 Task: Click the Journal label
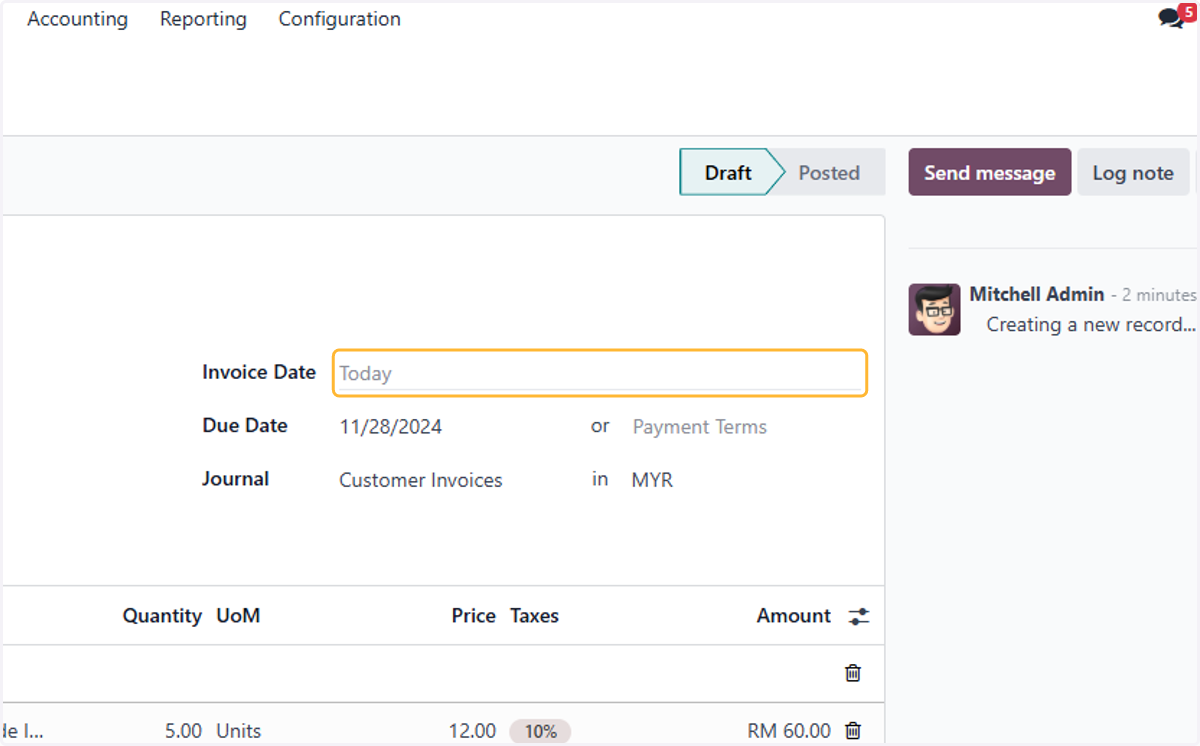pos(236,479)
